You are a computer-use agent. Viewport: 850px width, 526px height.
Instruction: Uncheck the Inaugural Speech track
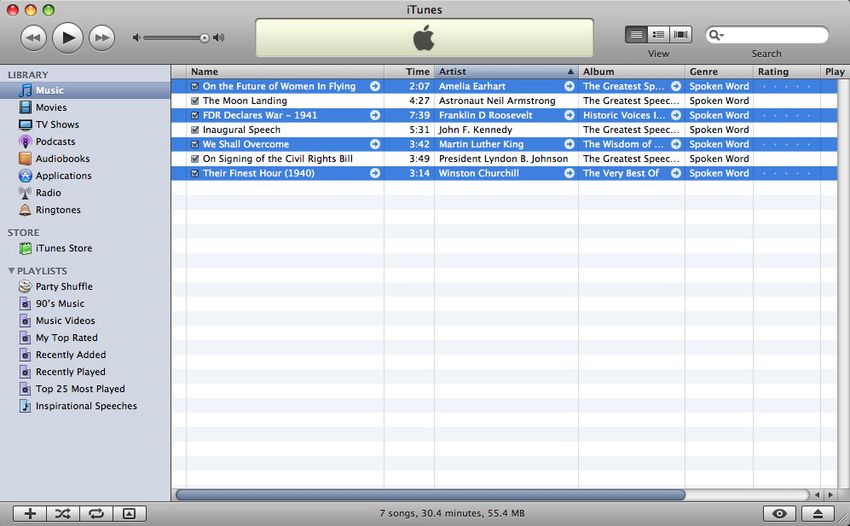click(x=195, y=130)
